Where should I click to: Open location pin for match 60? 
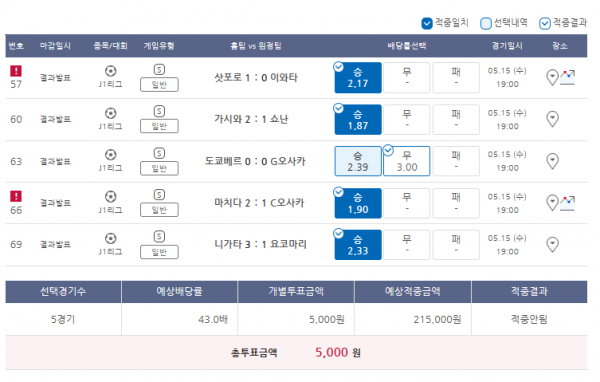pyautogui.click(x=552, y=119)
